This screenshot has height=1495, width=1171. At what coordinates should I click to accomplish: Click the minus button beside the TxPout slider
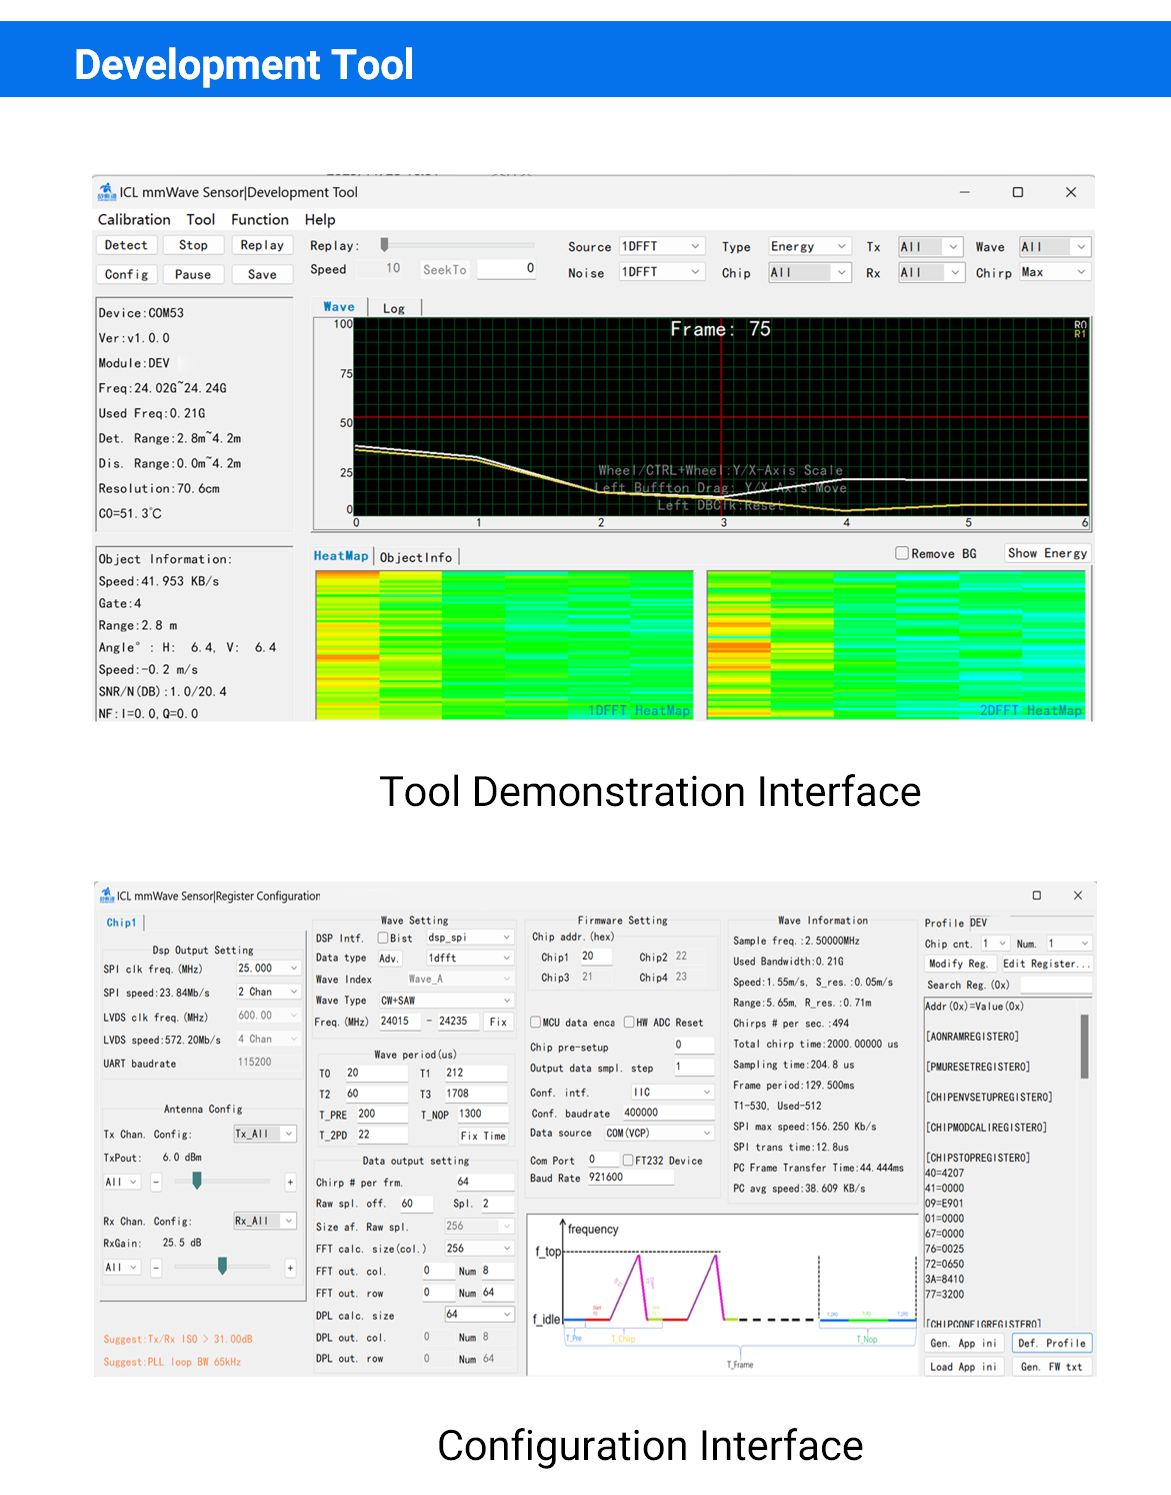(156, 1182)
